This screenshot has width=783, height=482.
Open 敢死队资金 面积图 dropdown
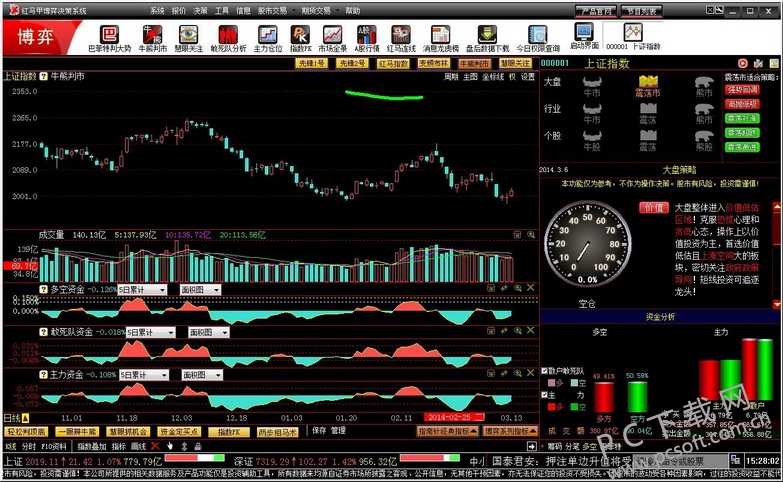tap(208, 332)
